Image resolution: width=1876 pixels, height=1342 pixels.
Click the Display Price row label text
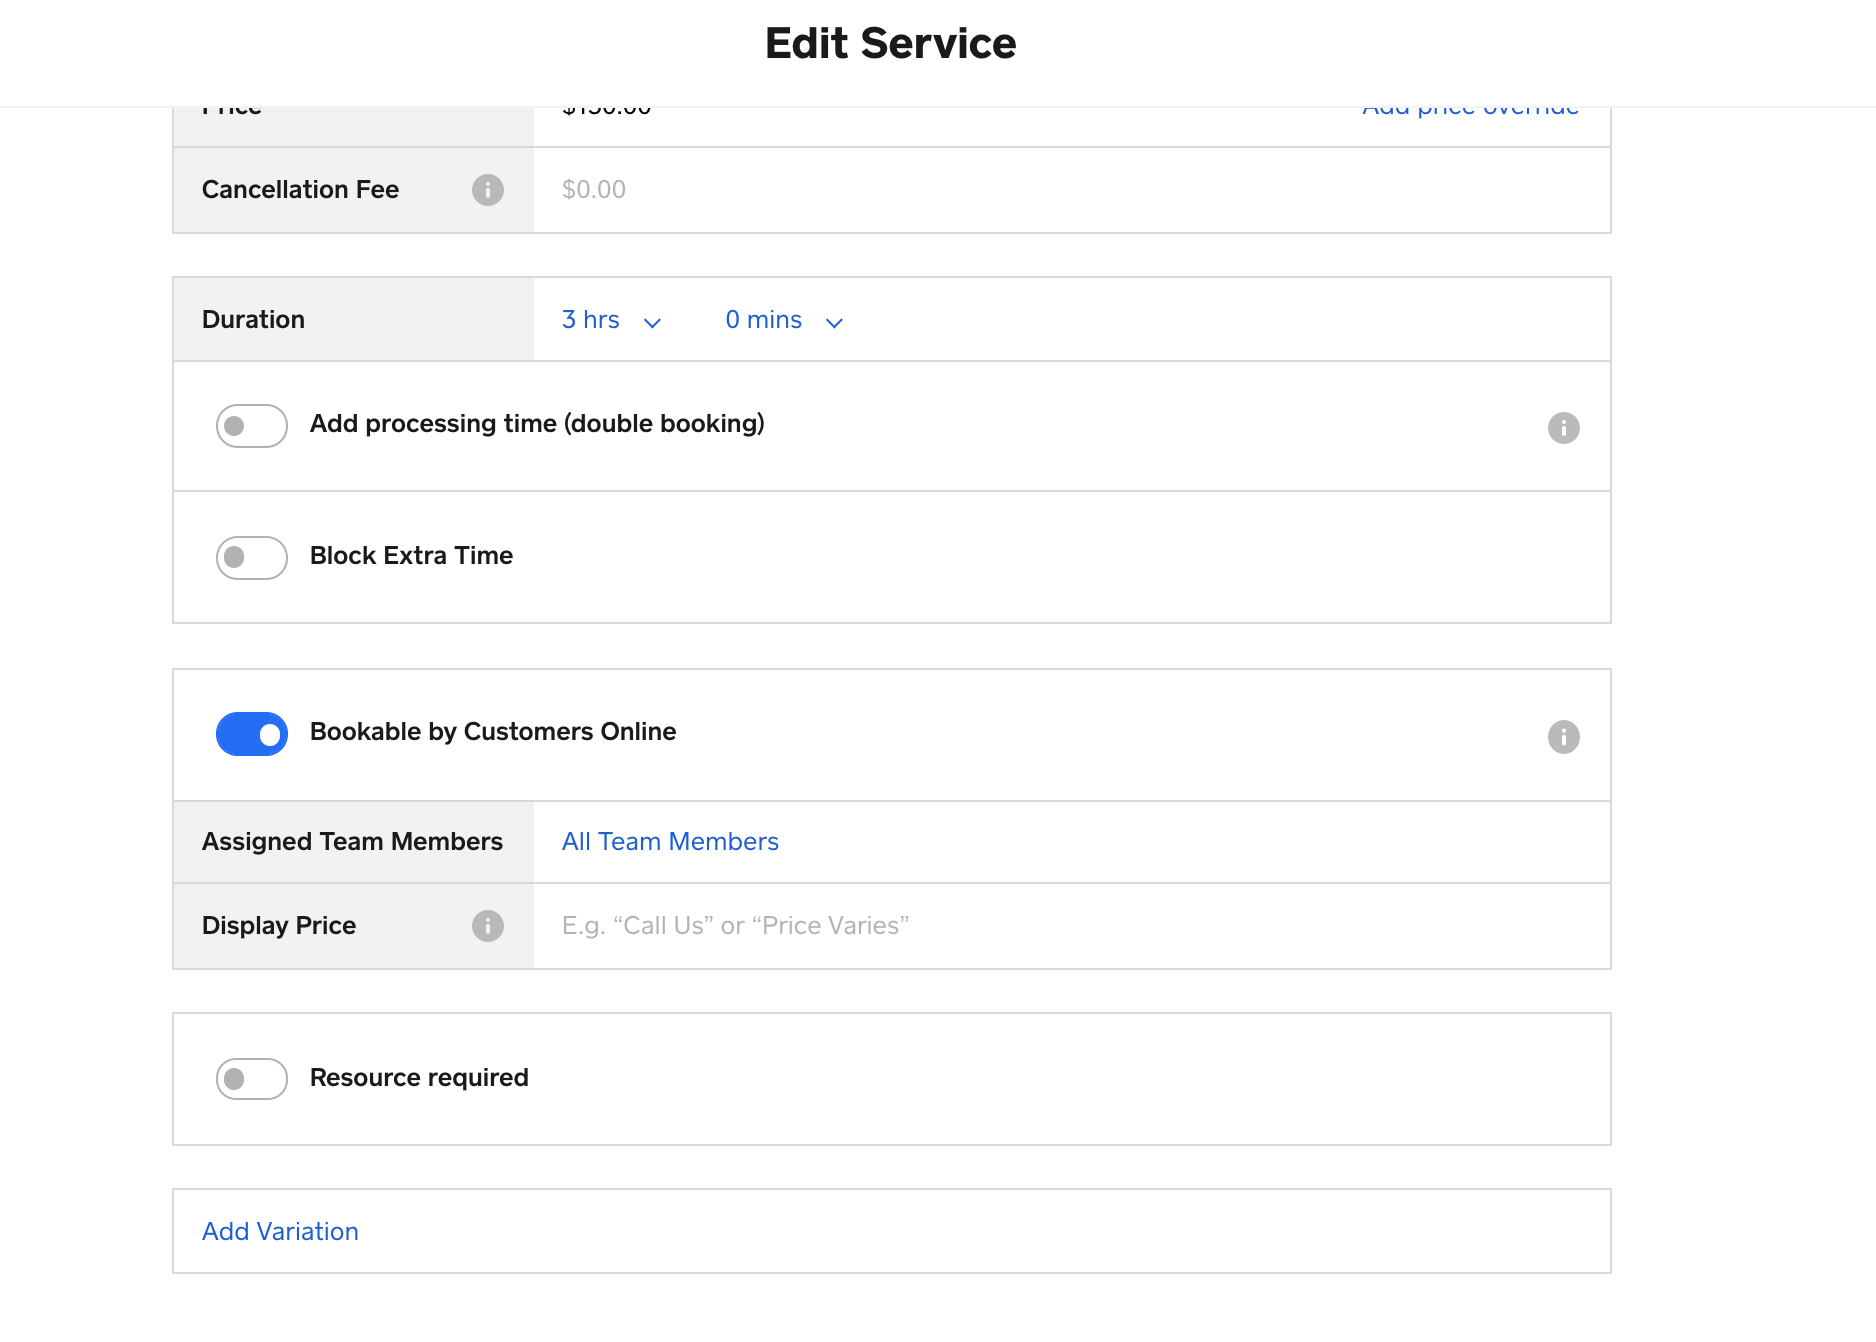pos(279,926)
